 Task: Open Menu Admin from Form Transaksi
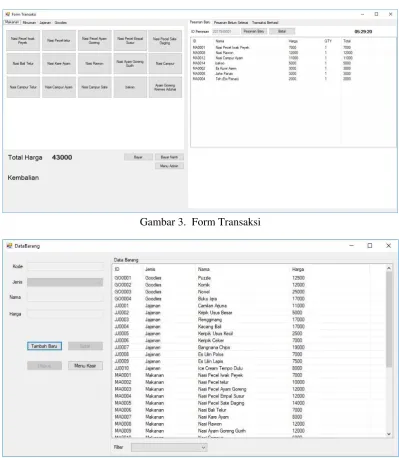pyautogui.click(x=169, y=166)
